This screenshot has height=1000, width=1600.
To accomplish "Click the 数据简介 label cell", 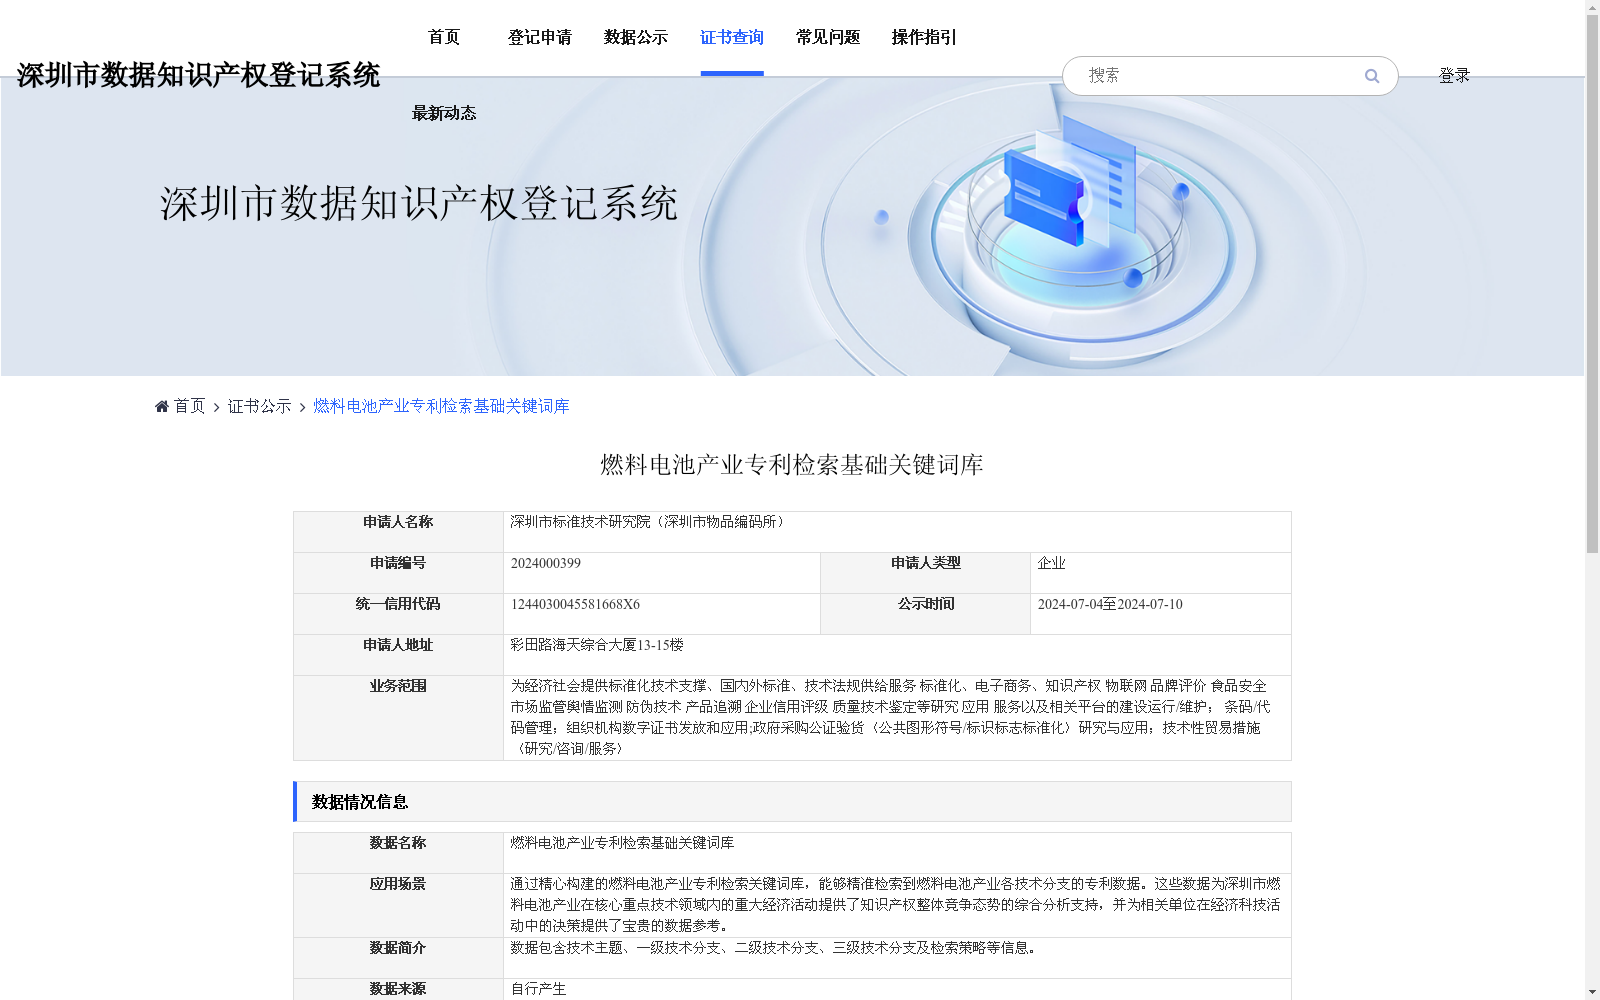I will (398, 958).
